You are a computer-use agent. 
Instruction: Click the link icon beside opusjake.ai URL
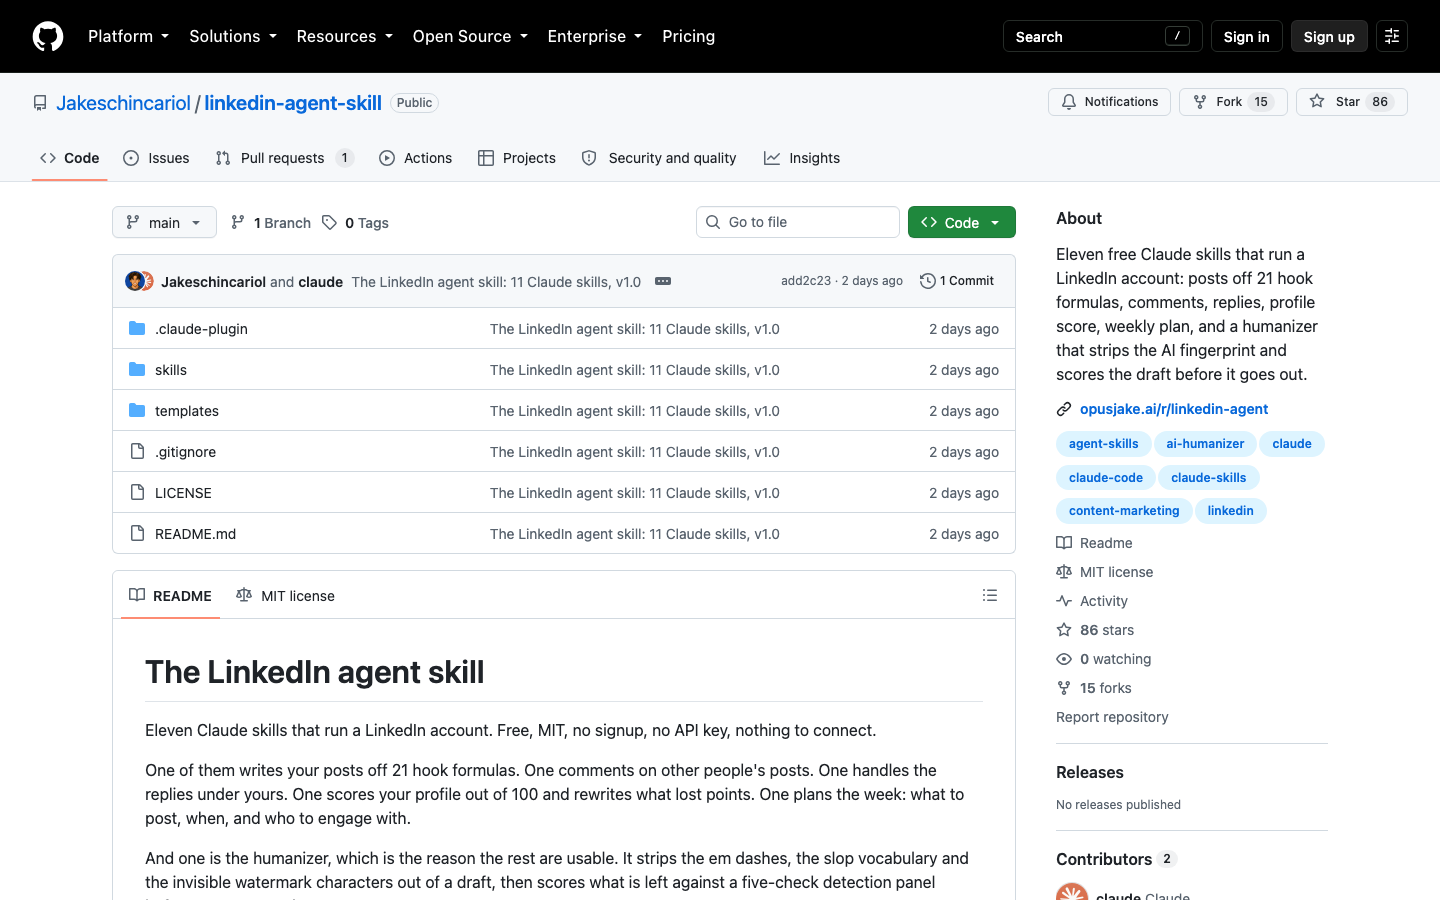1064,409
